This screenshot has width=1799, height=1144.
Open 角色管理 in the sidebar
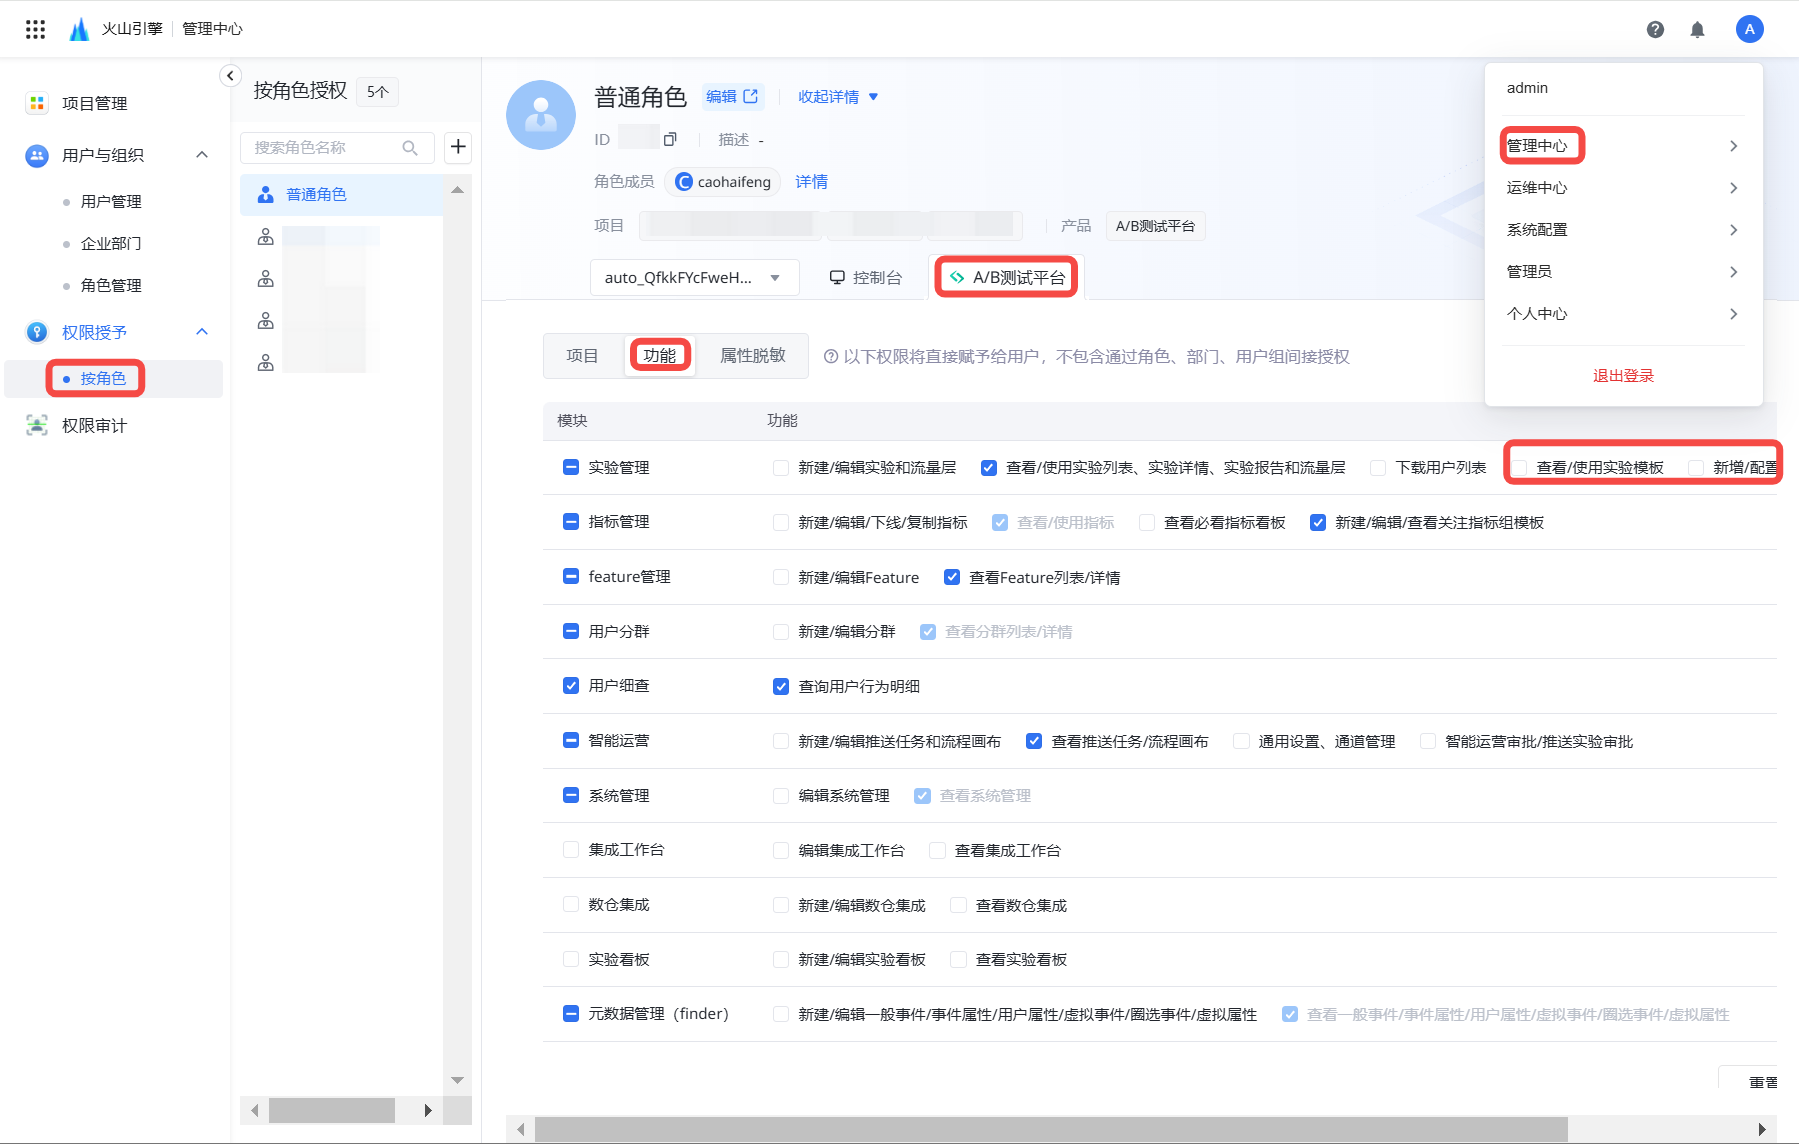coord(111,285)
